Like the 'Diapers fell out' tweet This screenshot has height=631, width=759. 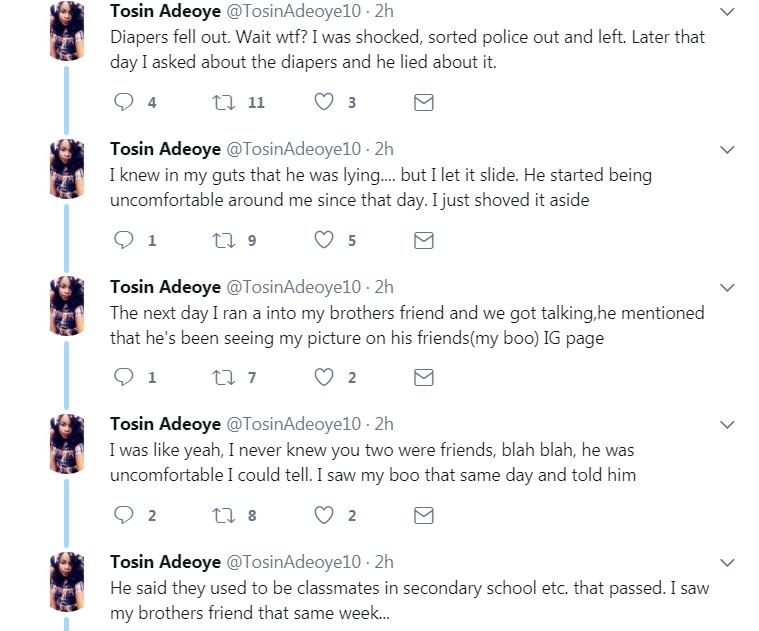pos(324,102)
